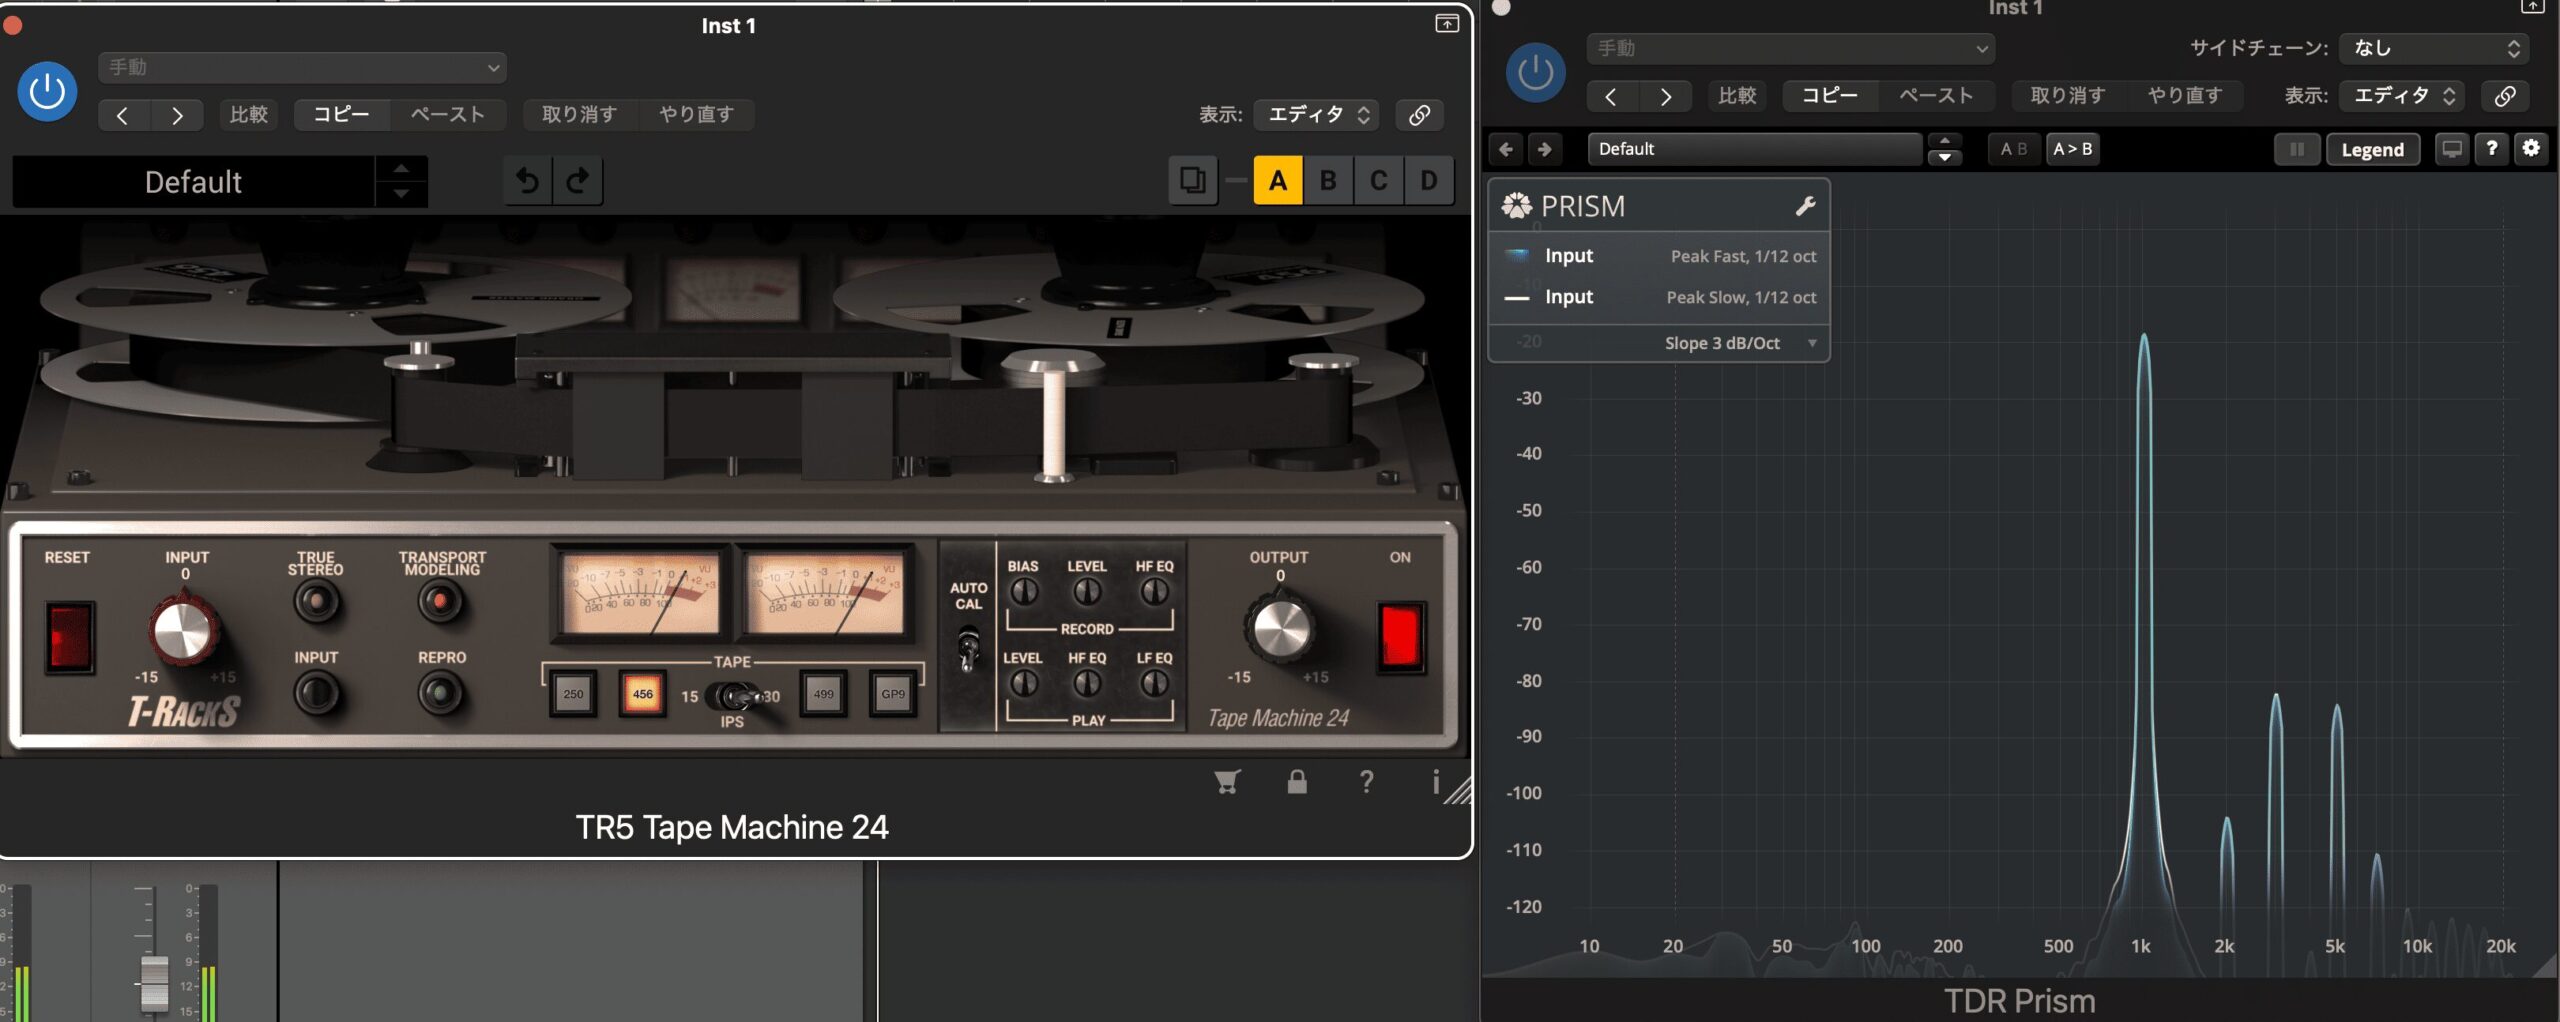Click the Default preset name field in Prism
Screen dimensions: 2560x1022
[1753, 149]
